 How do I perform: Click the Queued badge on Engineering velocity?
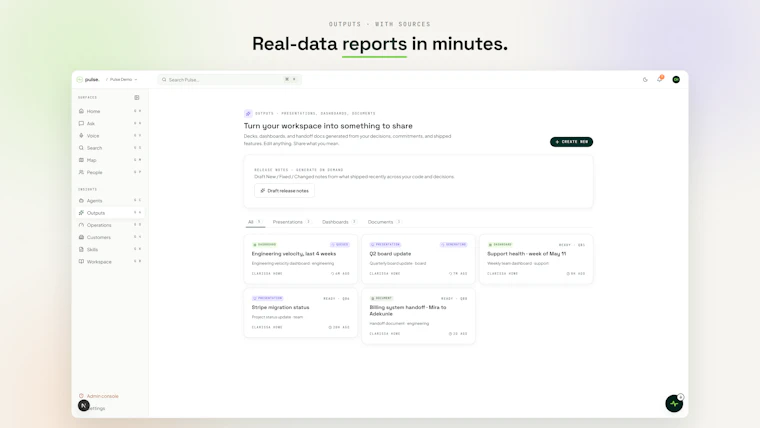point(340,244)
